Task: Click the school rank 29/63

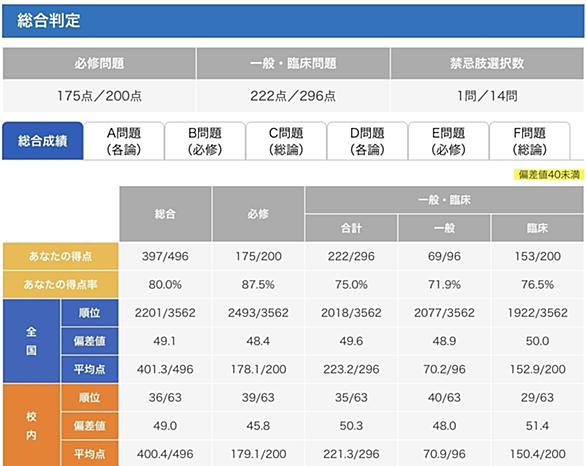Action: coord(537,398)
